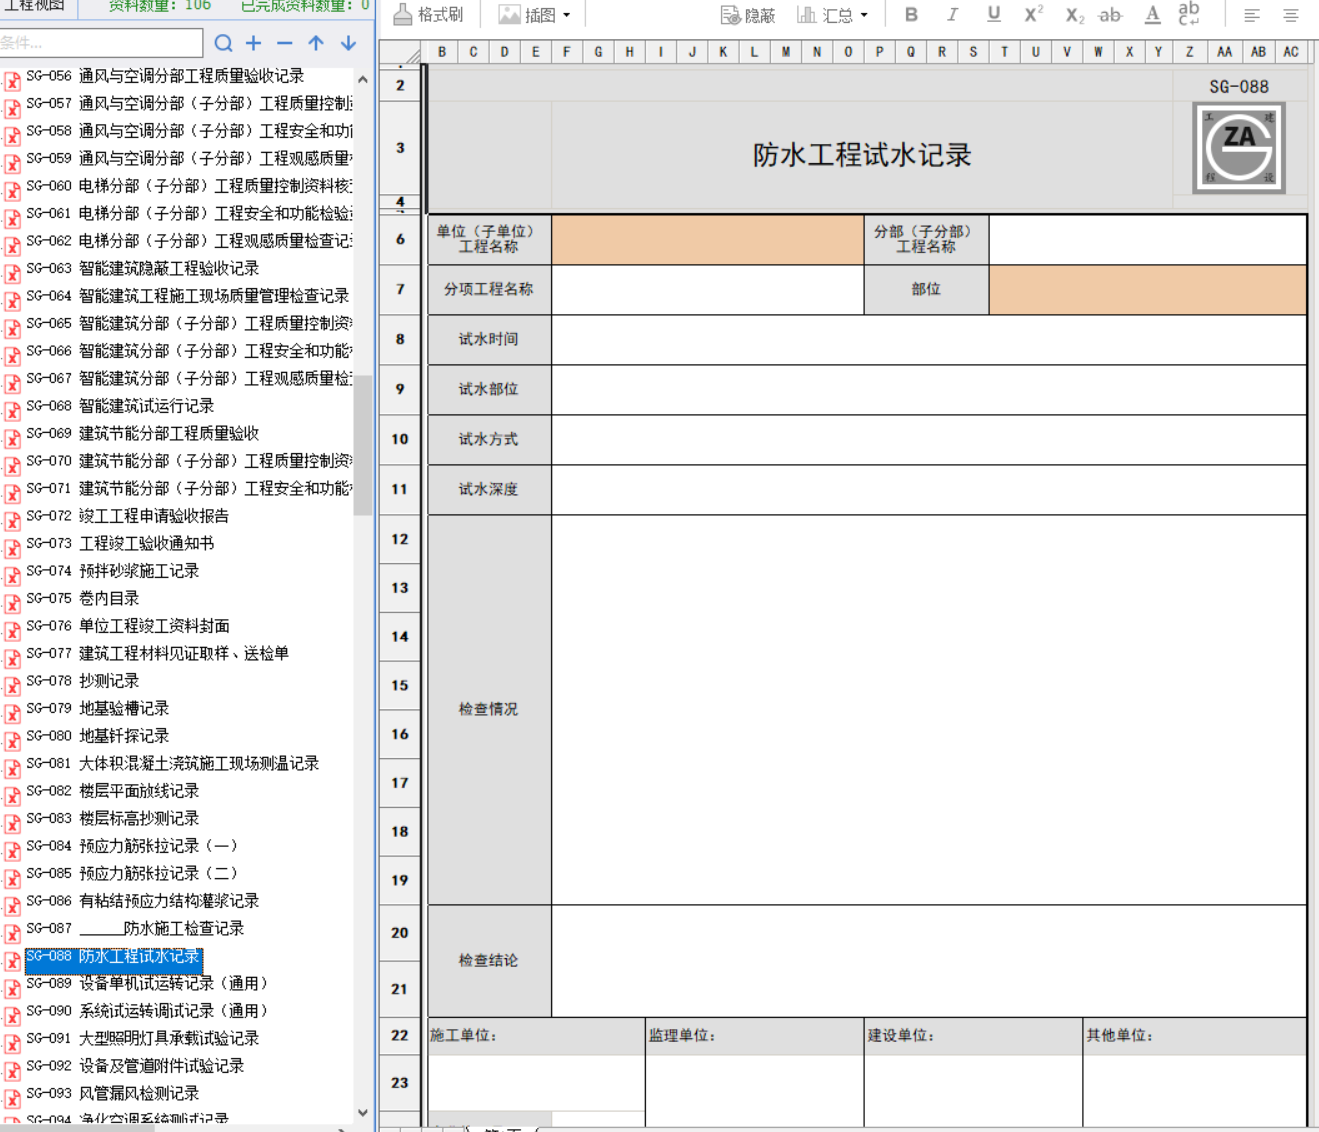Open SG-093 风管漏风检测记录

pyautogui.click(x=112, y=1093)
